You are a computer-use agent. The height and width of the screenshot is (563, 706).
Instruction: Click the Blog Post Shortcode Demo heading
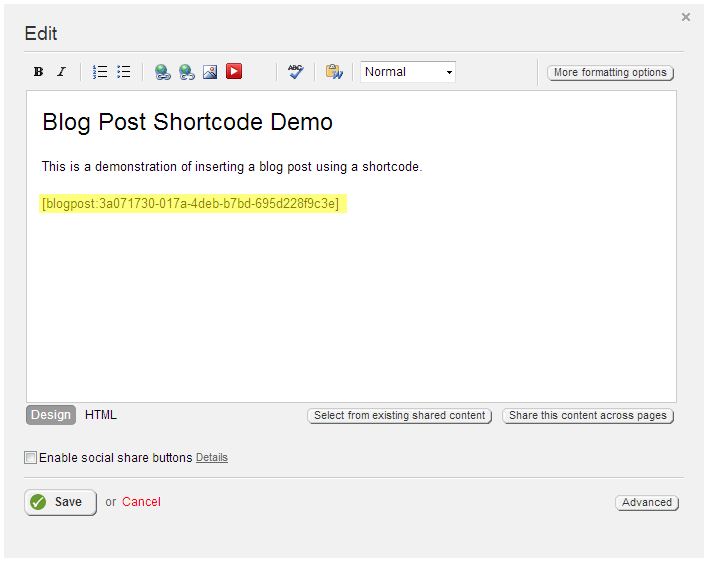[x=187, y=122]
